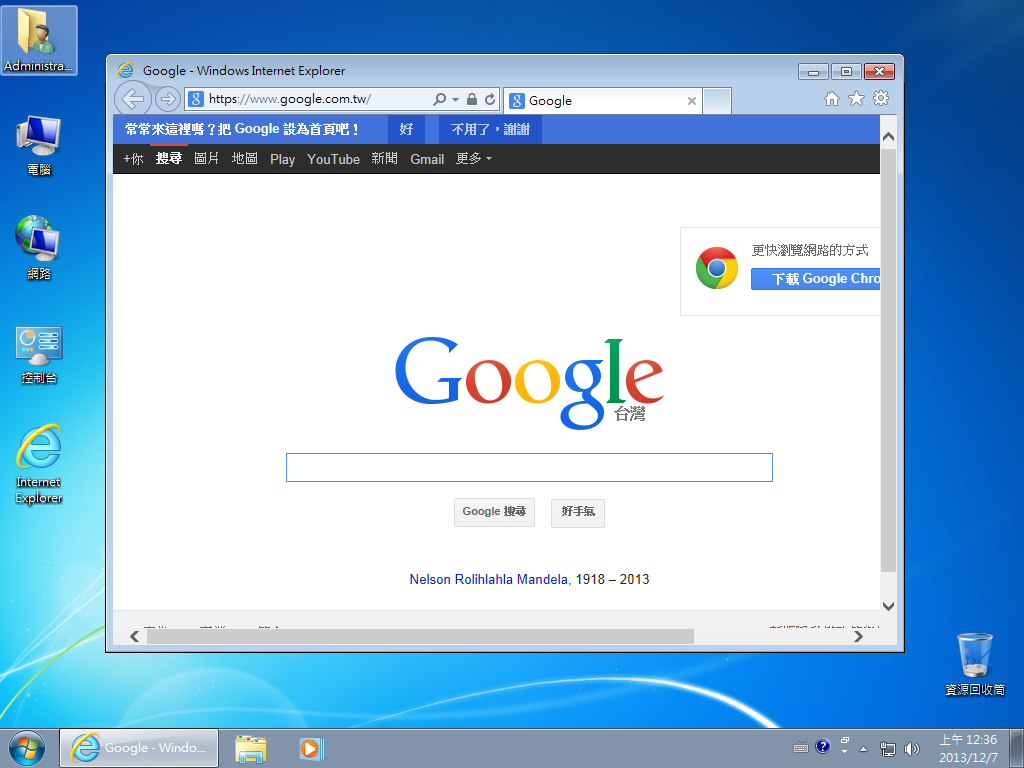Open 新聞 in the Google navigation bar

tap(384, 159)
